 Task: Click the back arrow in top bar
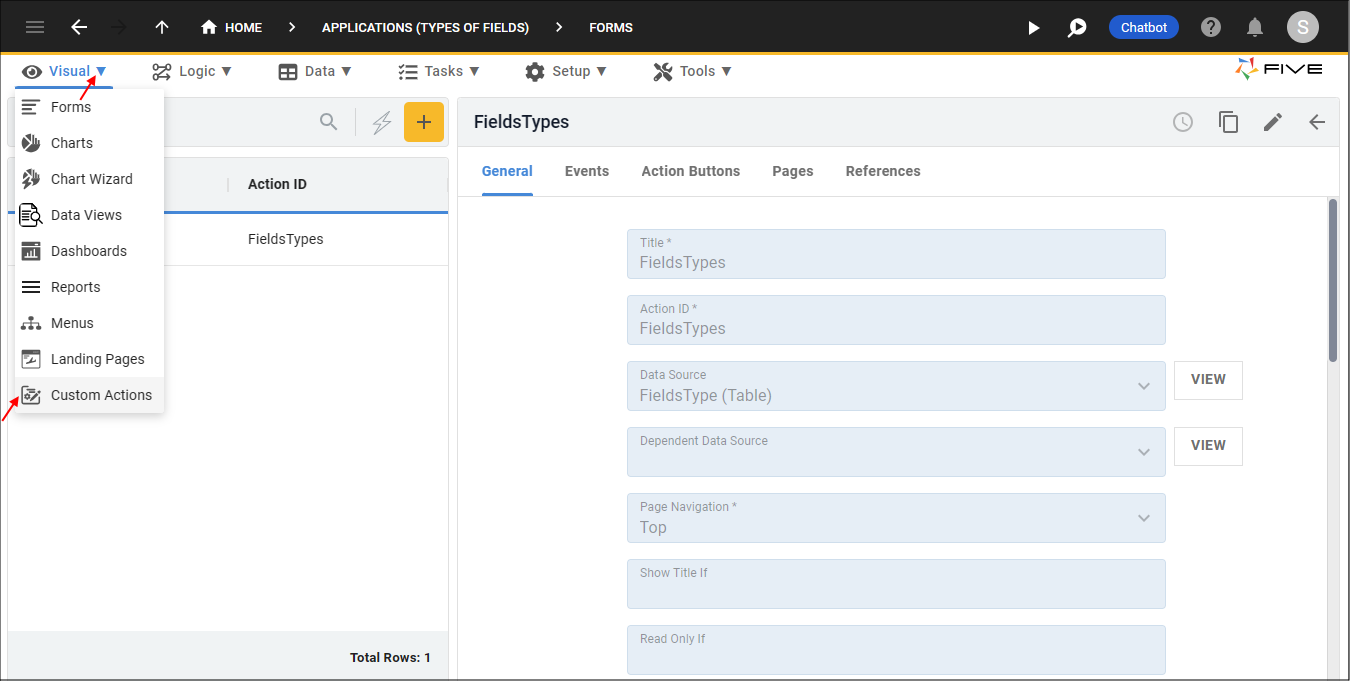[79, 27]
